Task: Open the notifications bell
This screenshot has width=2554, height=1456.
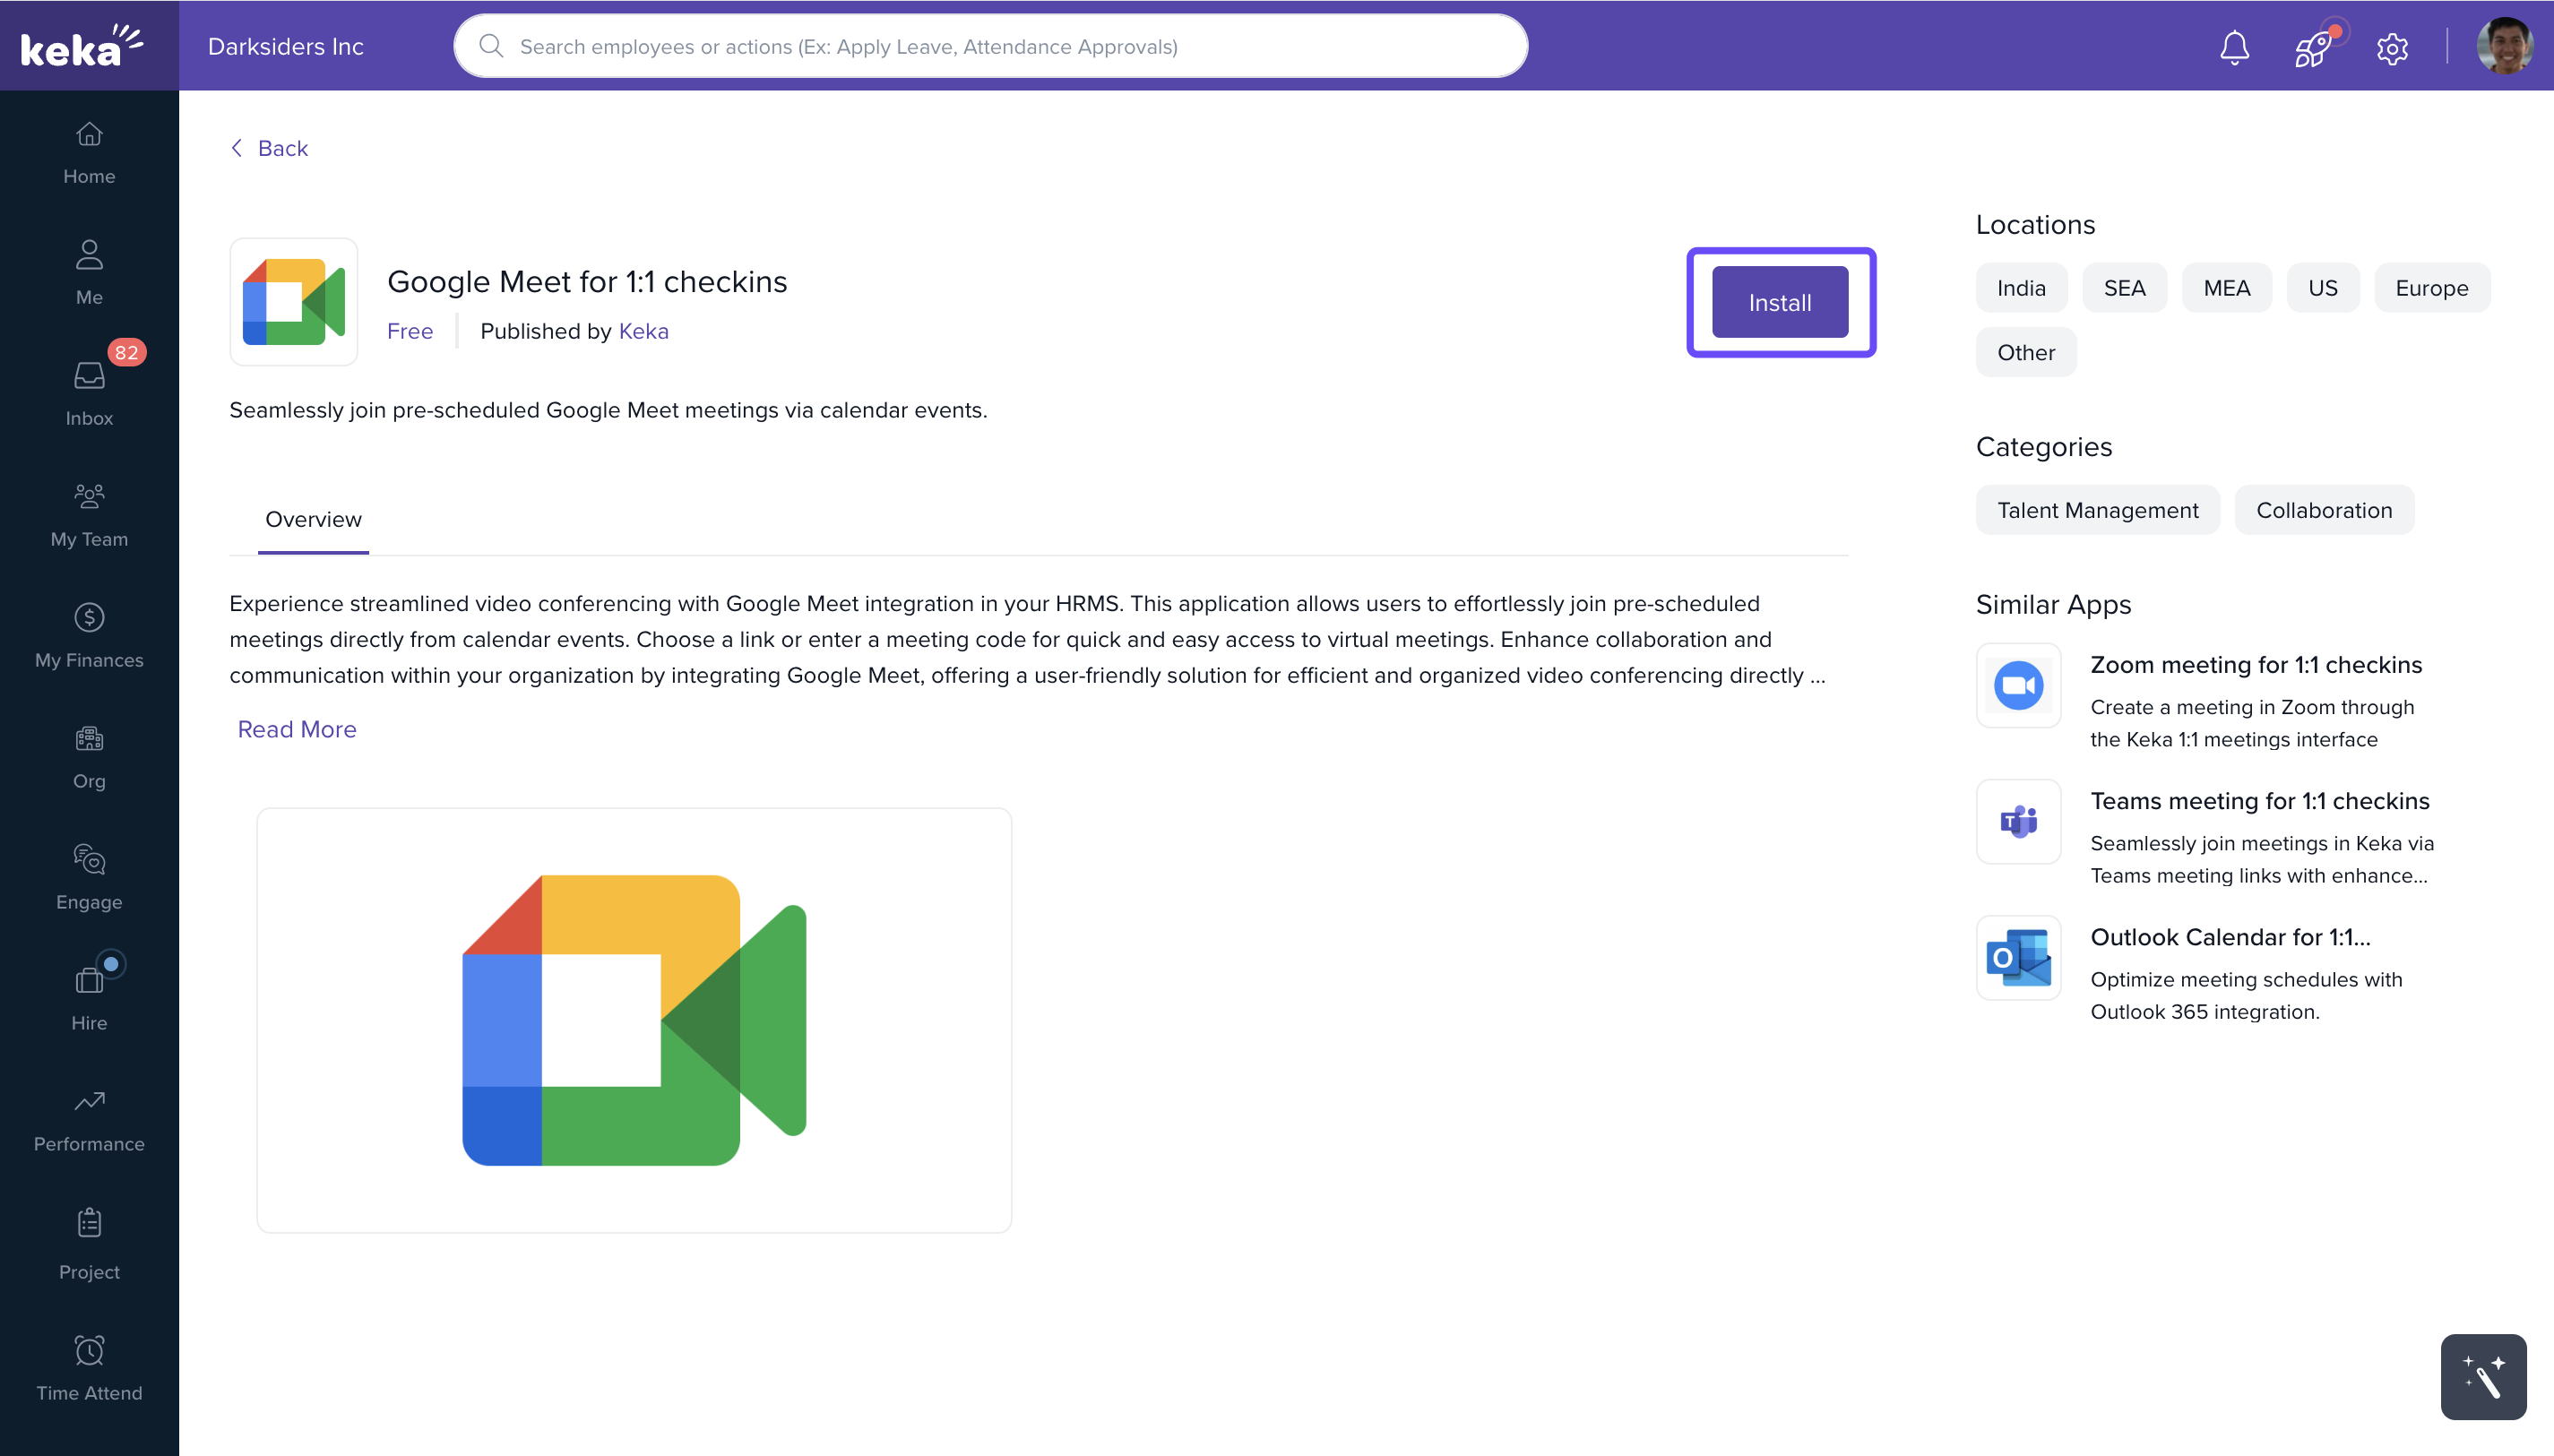Action: [x=2233, y=46]
